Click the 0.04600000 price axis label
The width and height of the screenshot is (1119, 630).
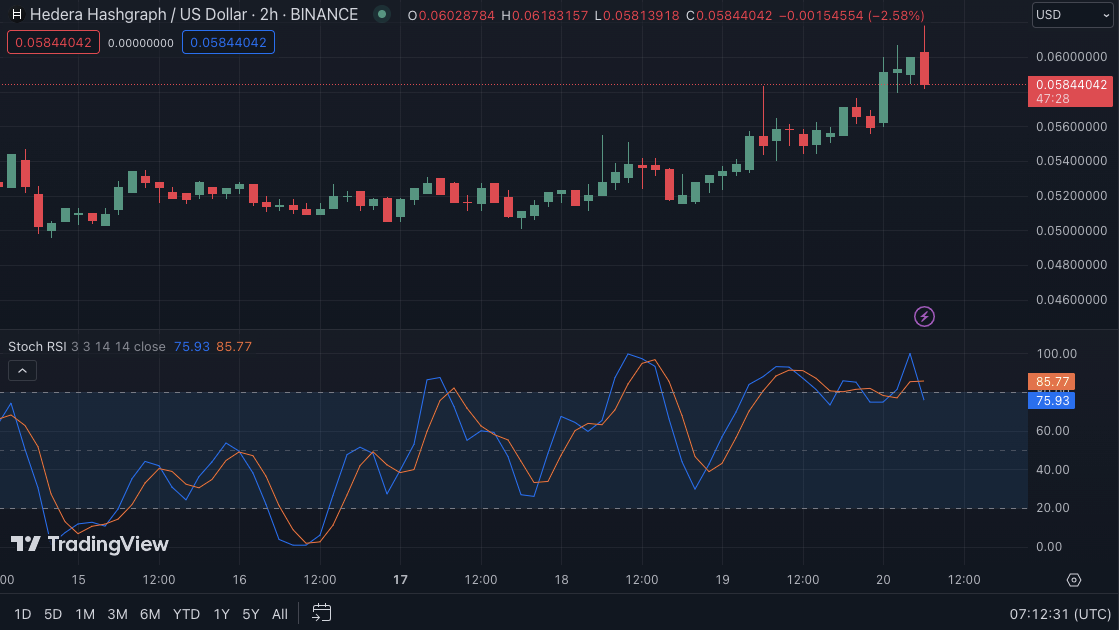(x=1071, y=300)
